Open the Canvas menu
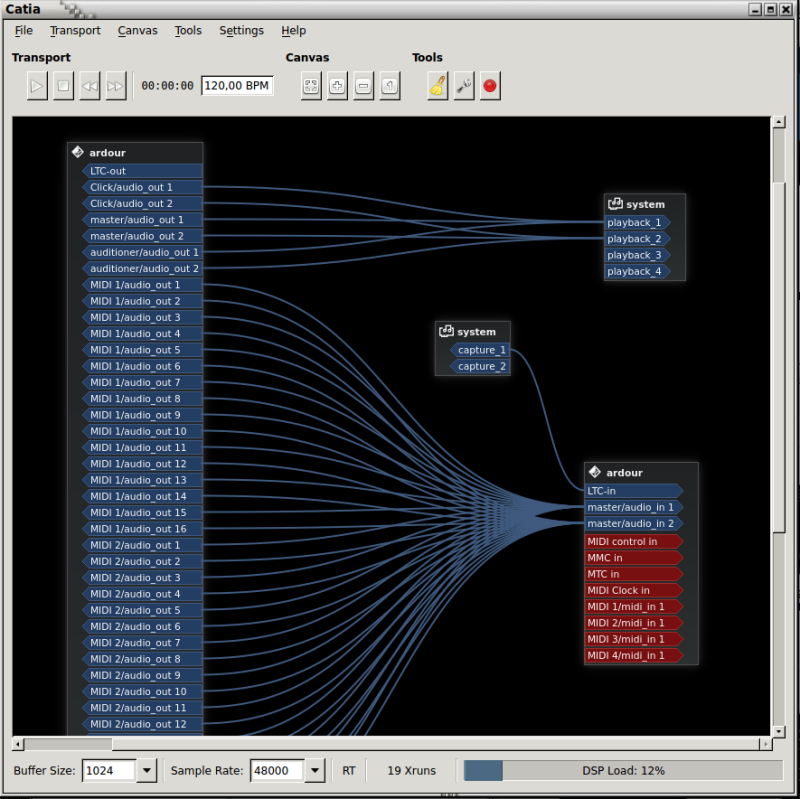Viewport: 800px width, 799px height. pyautogui.click(x=138, y=31)
